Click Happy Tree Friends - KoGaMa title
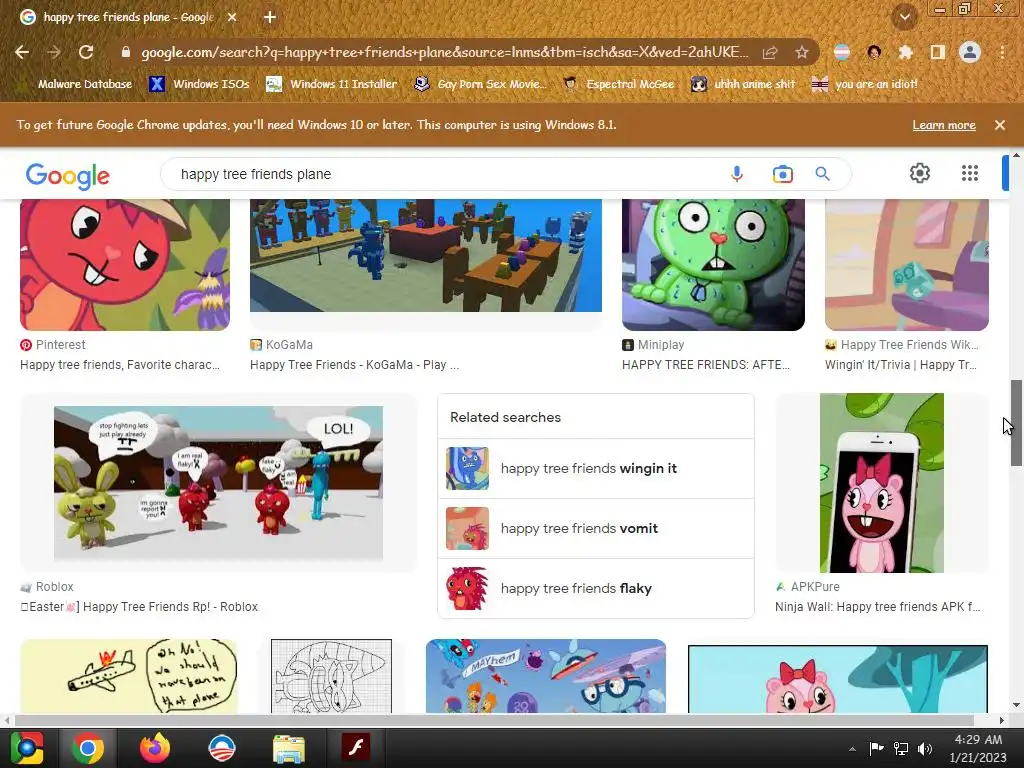The height and width of the screenshot is (768, 1024). click(x=354, y=364)
